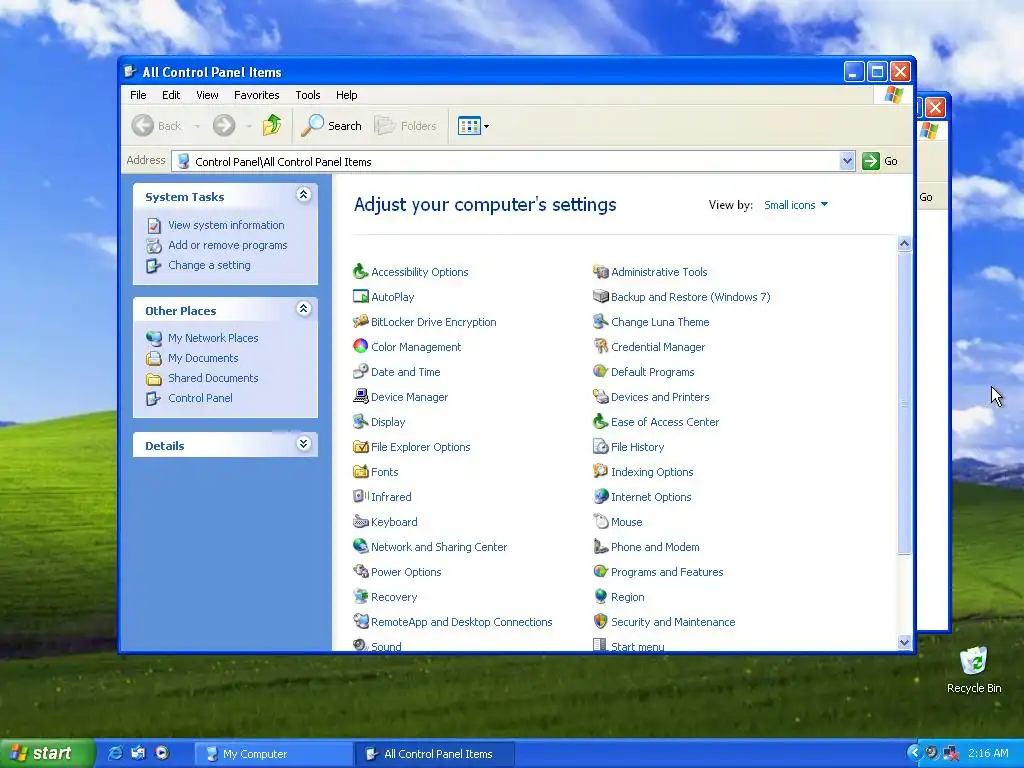Open the Accessibility Options icon
The width and height of the screenshot is (1024, 768).
click(x=360, y=272)
